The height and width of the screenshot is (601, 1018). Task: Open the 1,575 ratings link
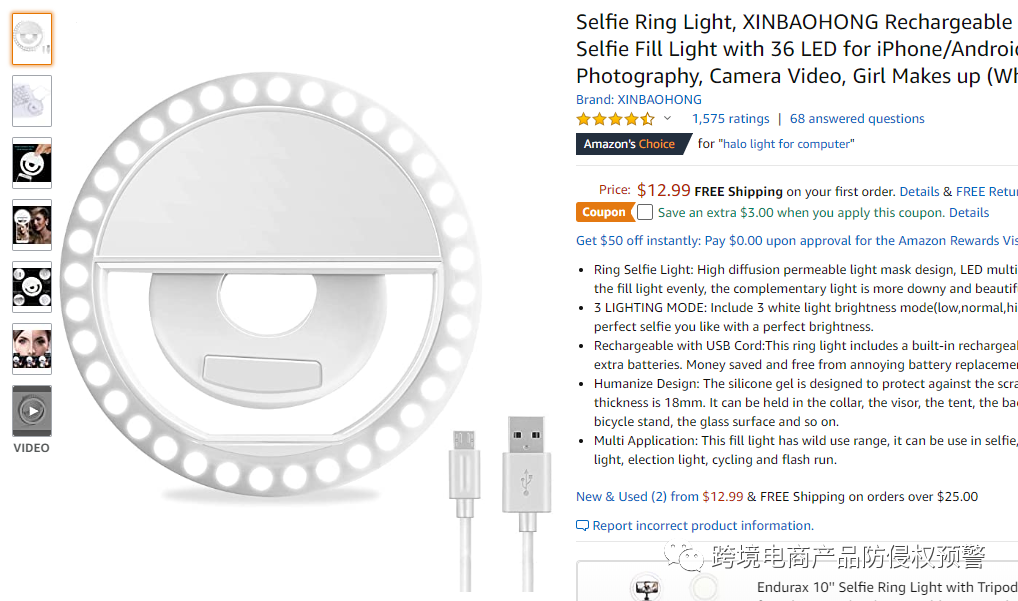click(x=730, y=119)
